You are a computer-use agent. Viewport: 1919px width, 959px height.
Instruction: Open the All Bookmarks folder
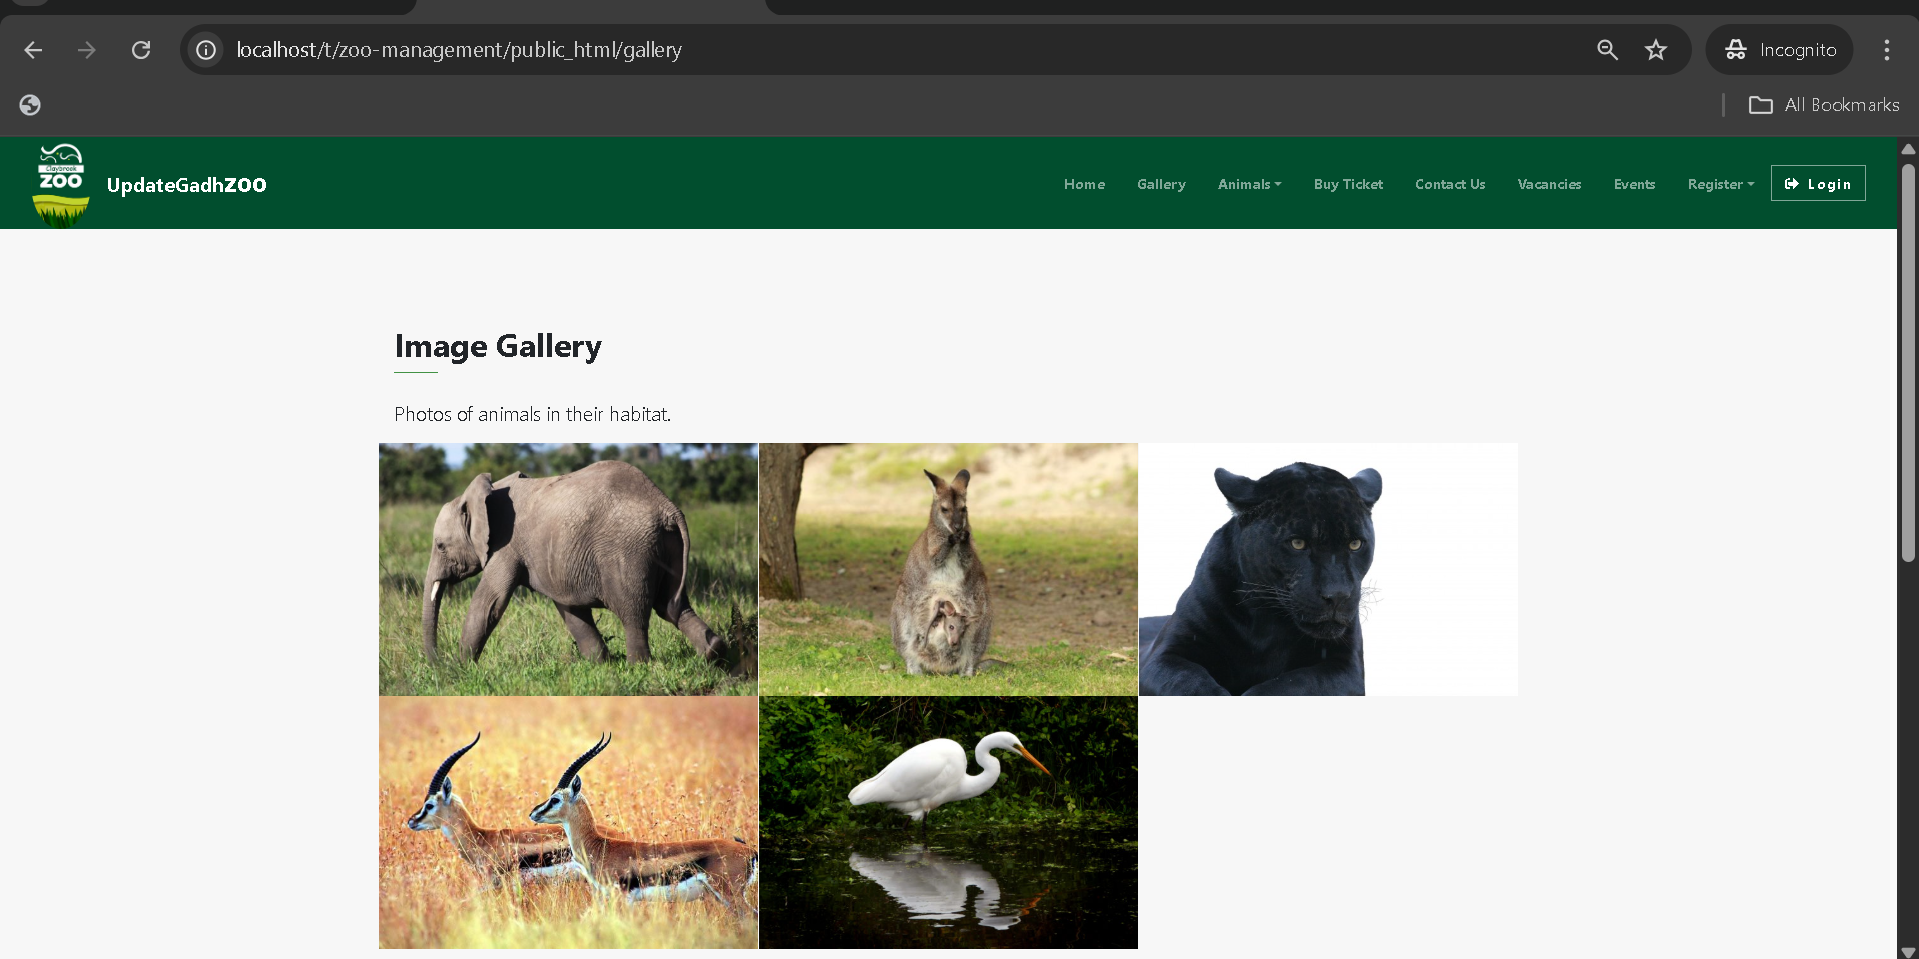pyautogui.click(x=1824, y=105)
